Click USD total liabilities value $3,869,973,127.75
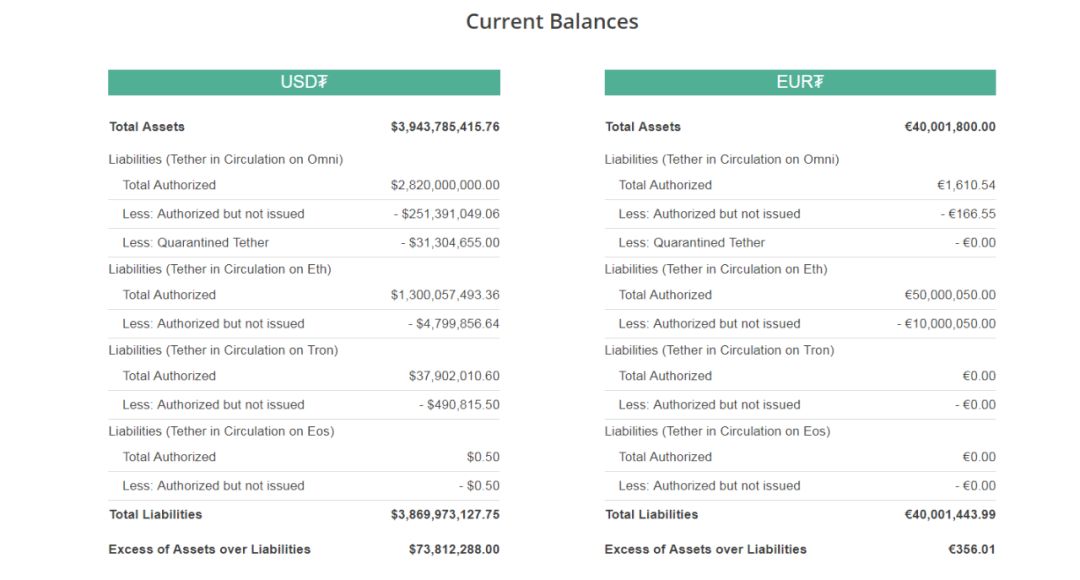This screenshot has height=580, width=1080. point(445,515)
